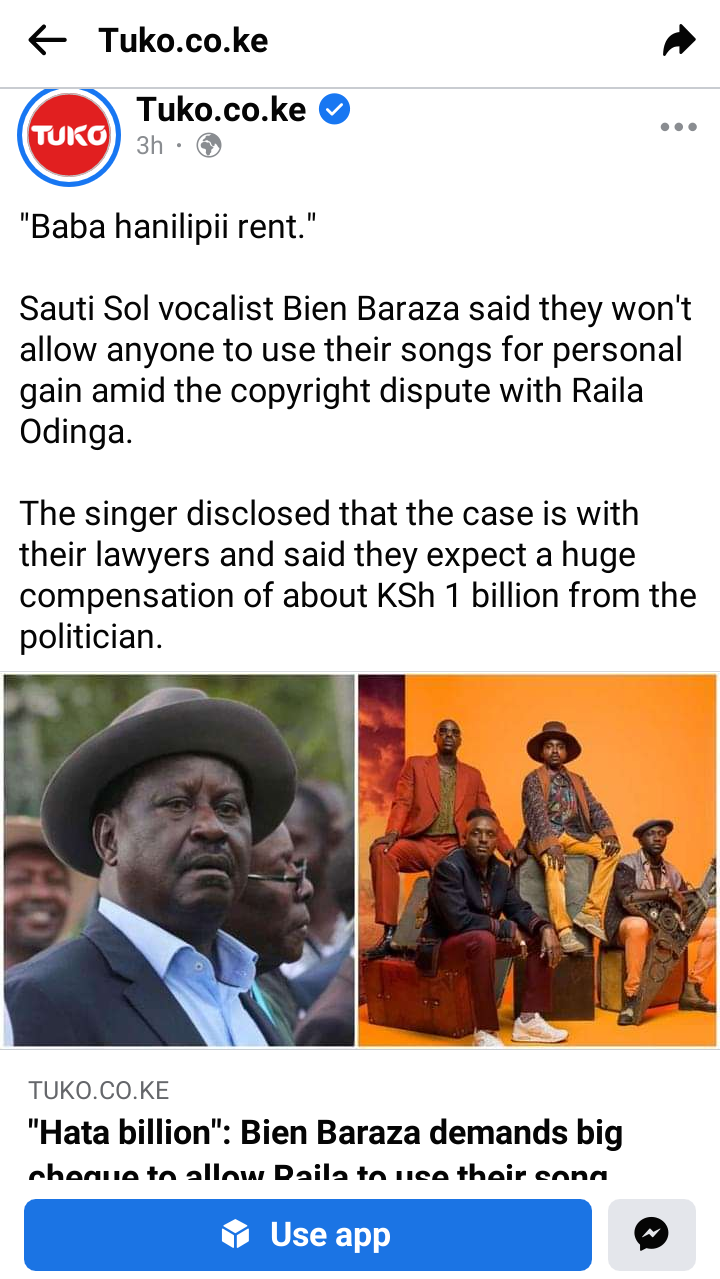The width and height of the screenshot is (720, 1279).
Task: Tap the blue verified badge
Action: [x=334, y=110]
